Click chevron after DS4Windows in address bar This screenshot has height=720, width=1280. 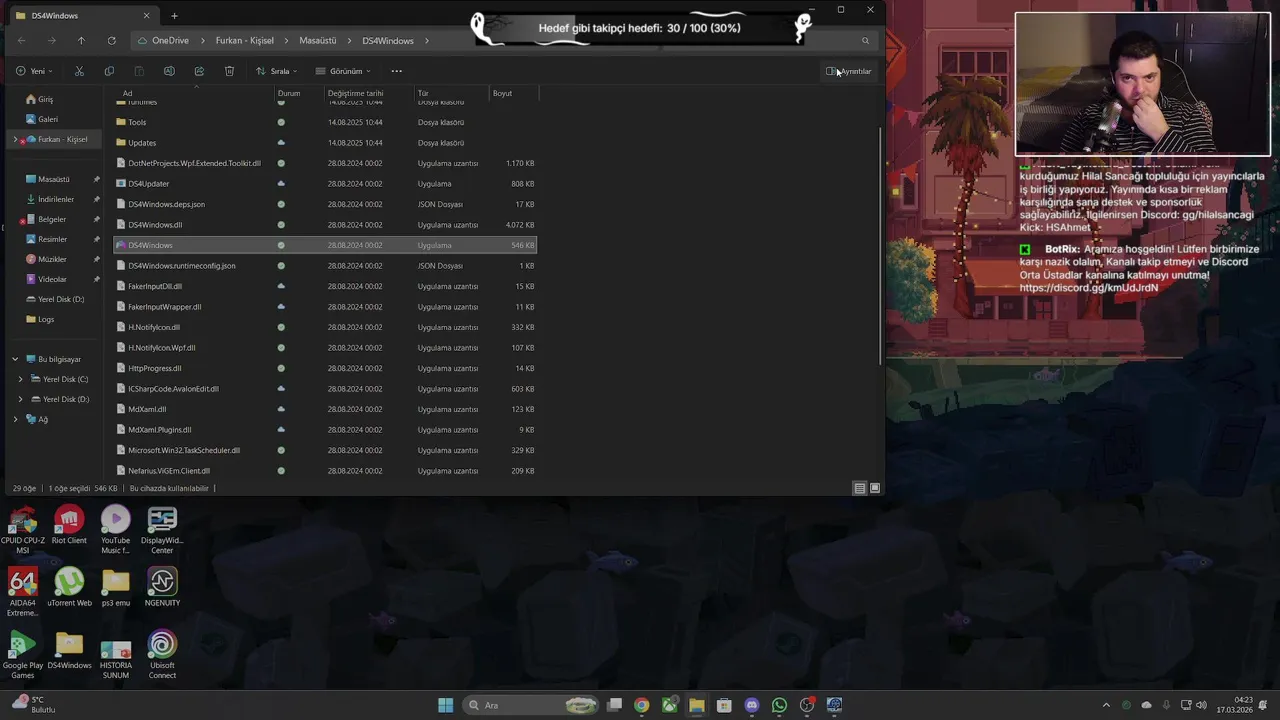pyautogui.click(x=426, y=40)
